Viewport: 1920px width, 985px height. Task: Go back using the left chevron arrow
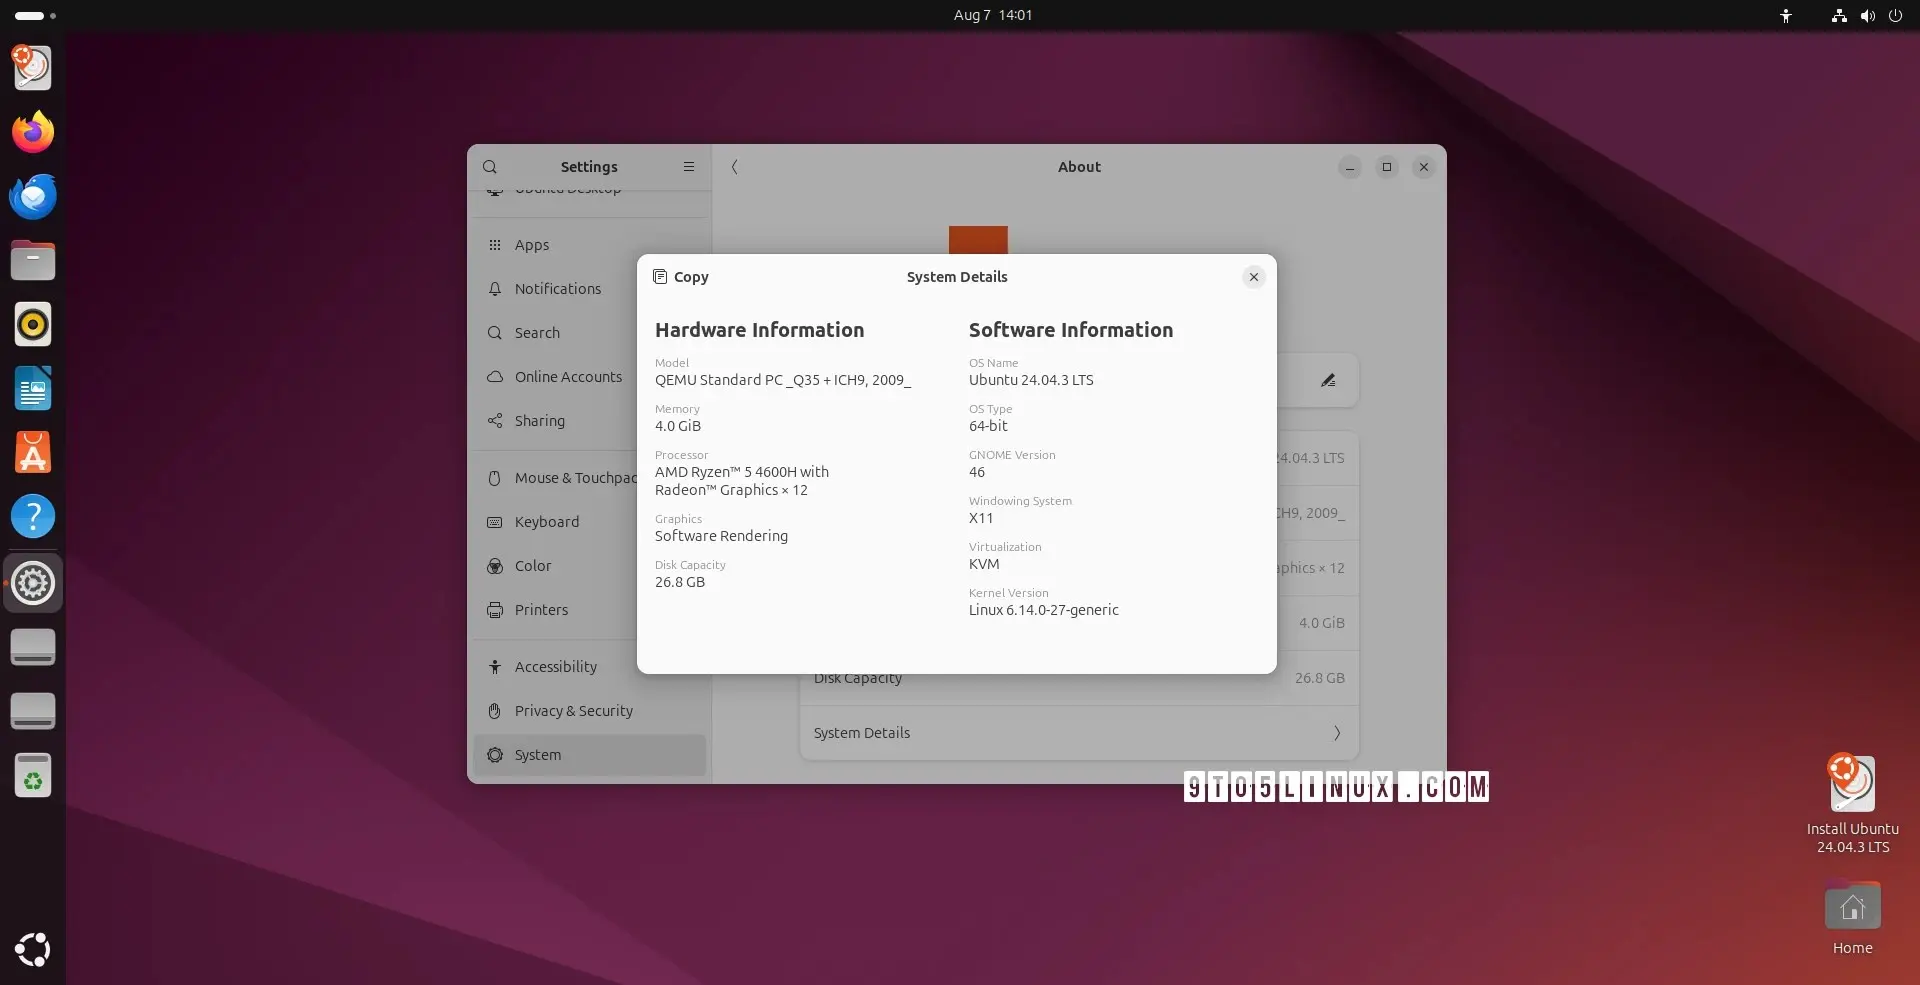coord(735,167)
